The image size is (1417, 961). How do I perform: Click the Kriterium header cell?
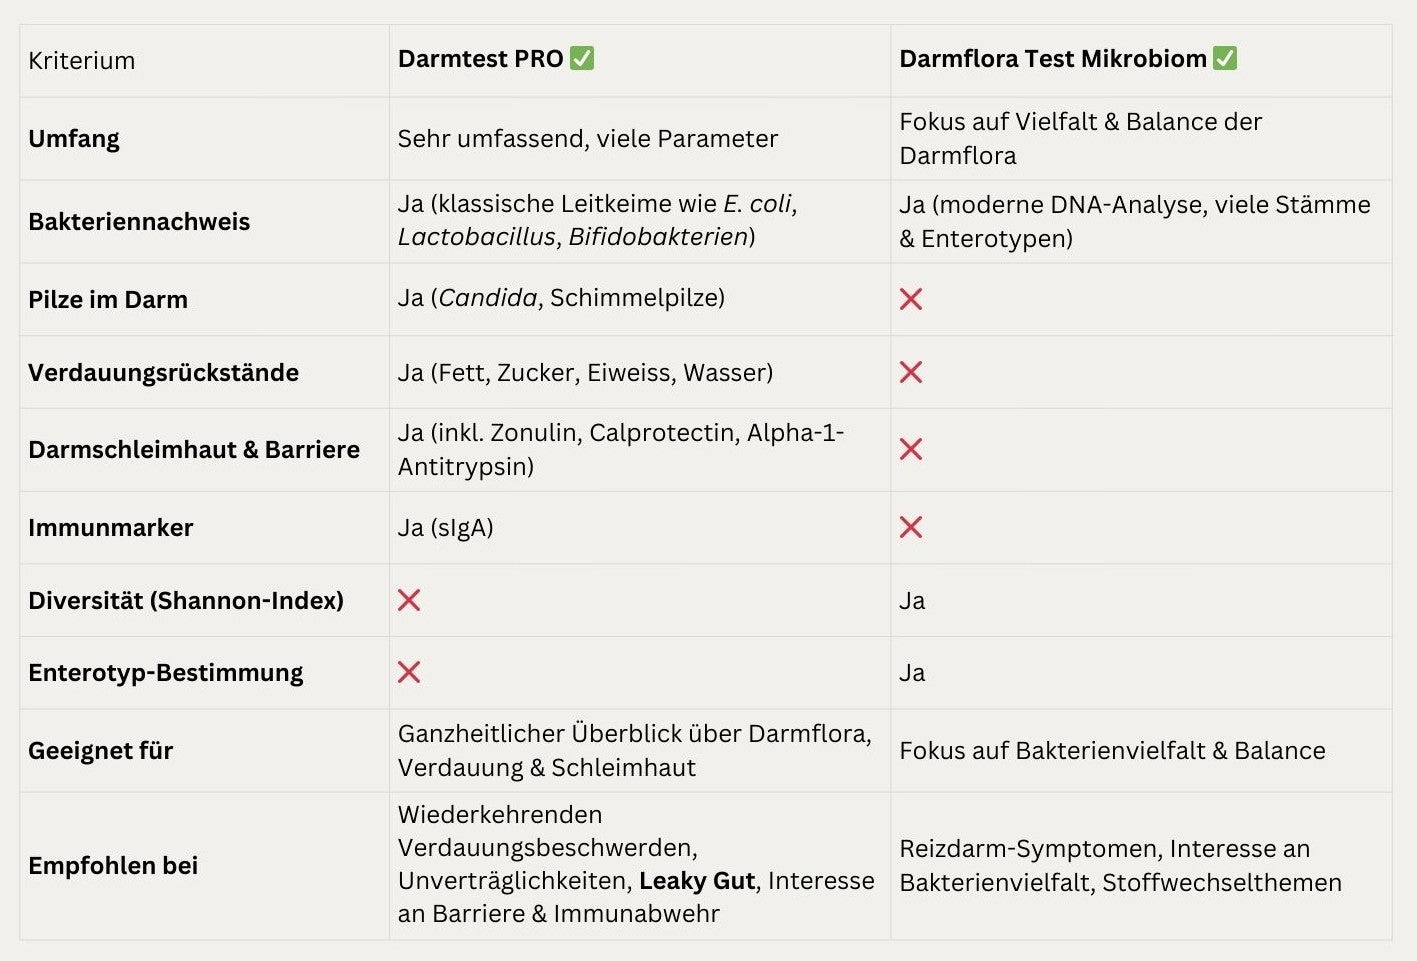(82, 61)
